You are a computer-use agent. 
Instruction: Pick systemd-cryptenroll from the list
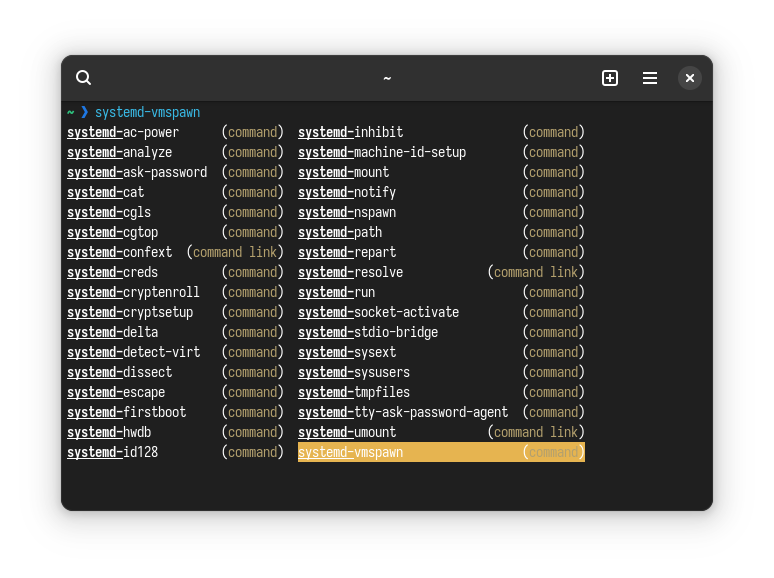[x=133, y=292]
